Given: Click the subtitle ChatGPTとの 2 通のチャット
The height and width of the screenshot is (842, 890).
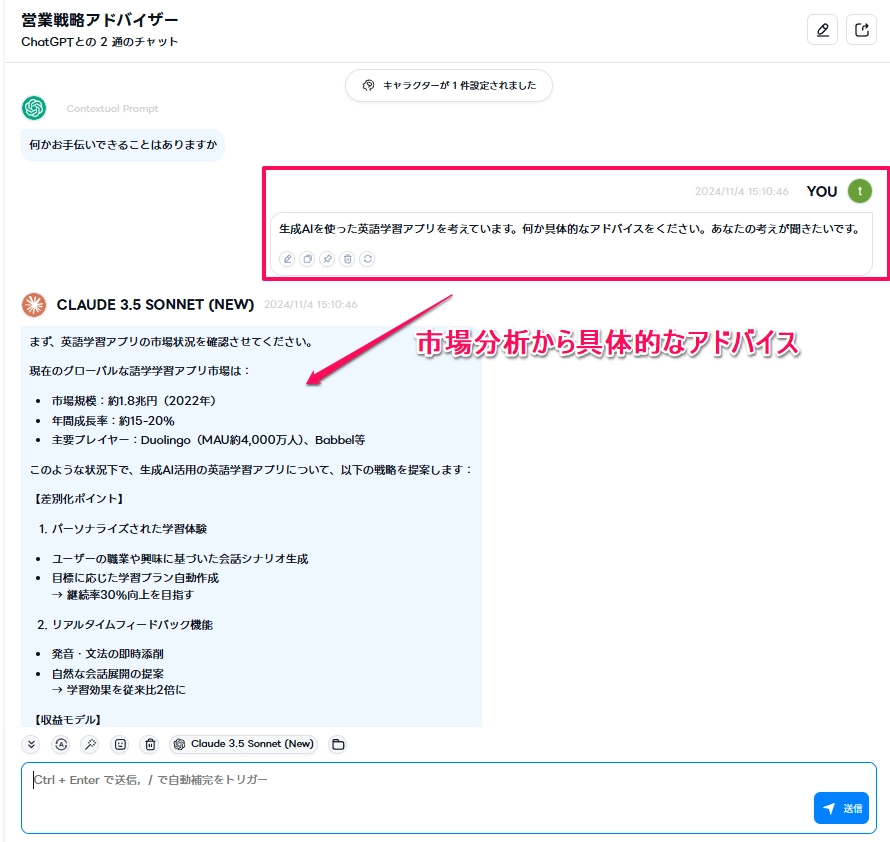Looking at the screenshot, I should point(99,42).
